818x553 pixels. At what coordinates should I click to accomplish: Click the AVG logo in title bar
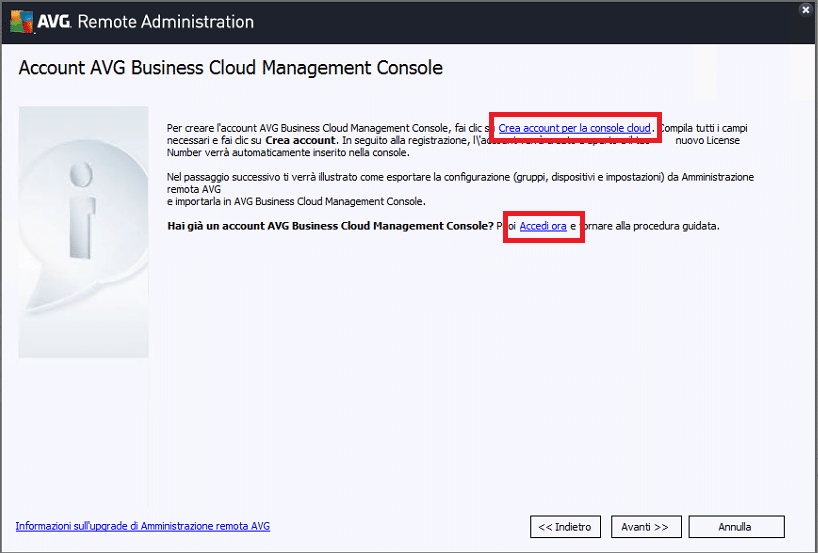(x=41, y=22)
